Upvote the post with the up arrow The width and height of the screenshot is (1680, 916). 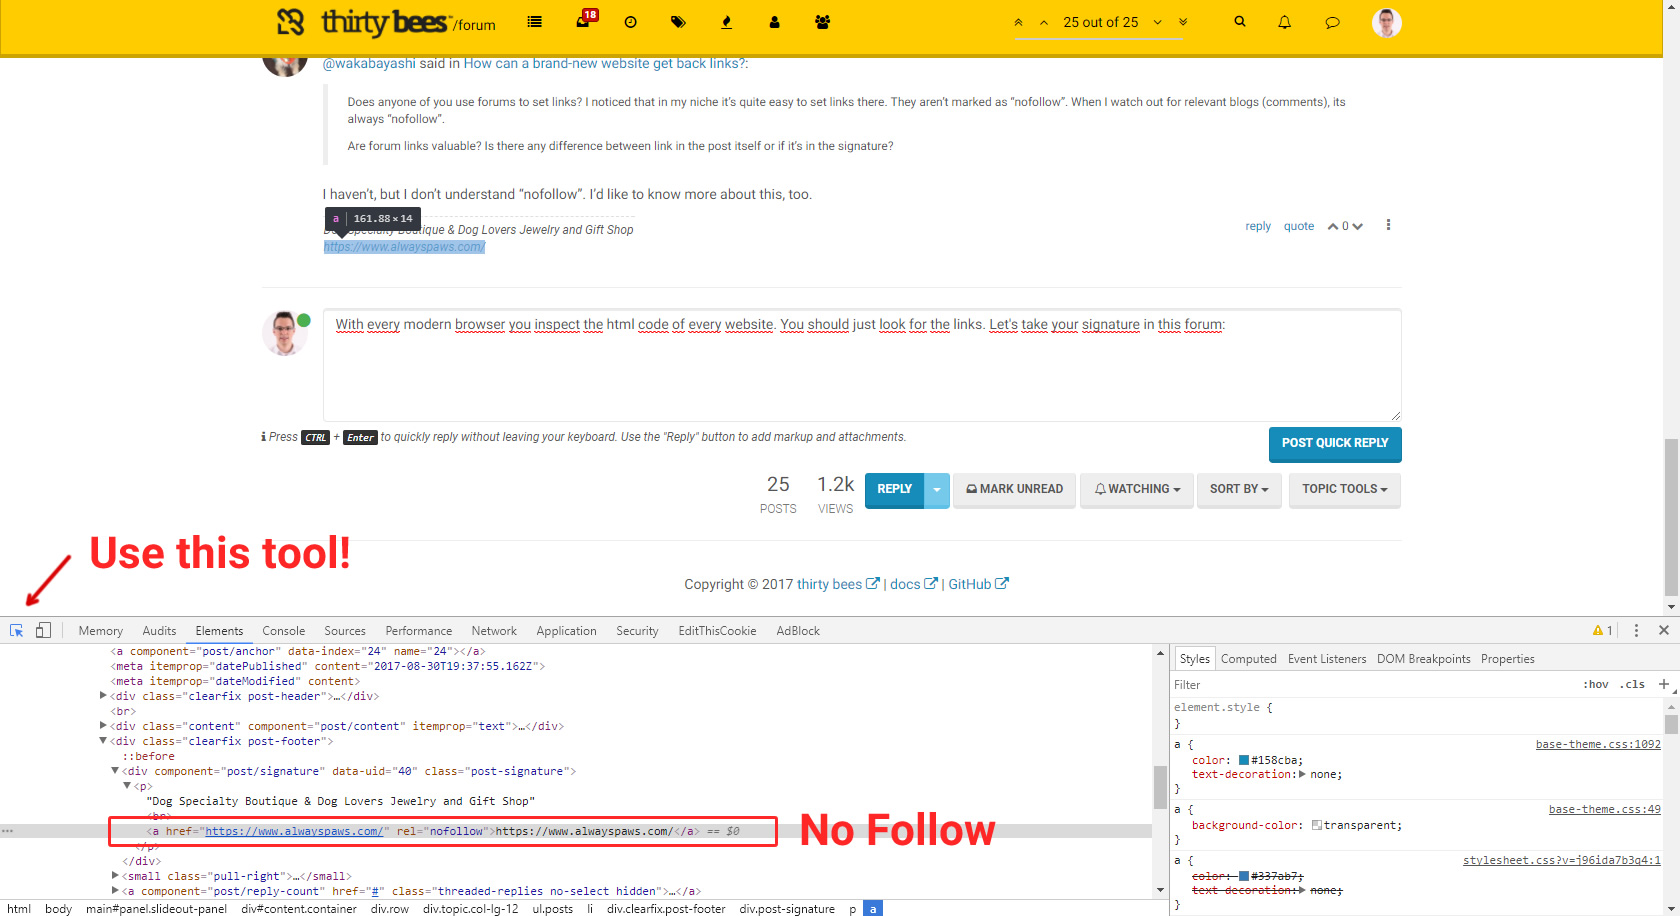[x=1334, y=225]
